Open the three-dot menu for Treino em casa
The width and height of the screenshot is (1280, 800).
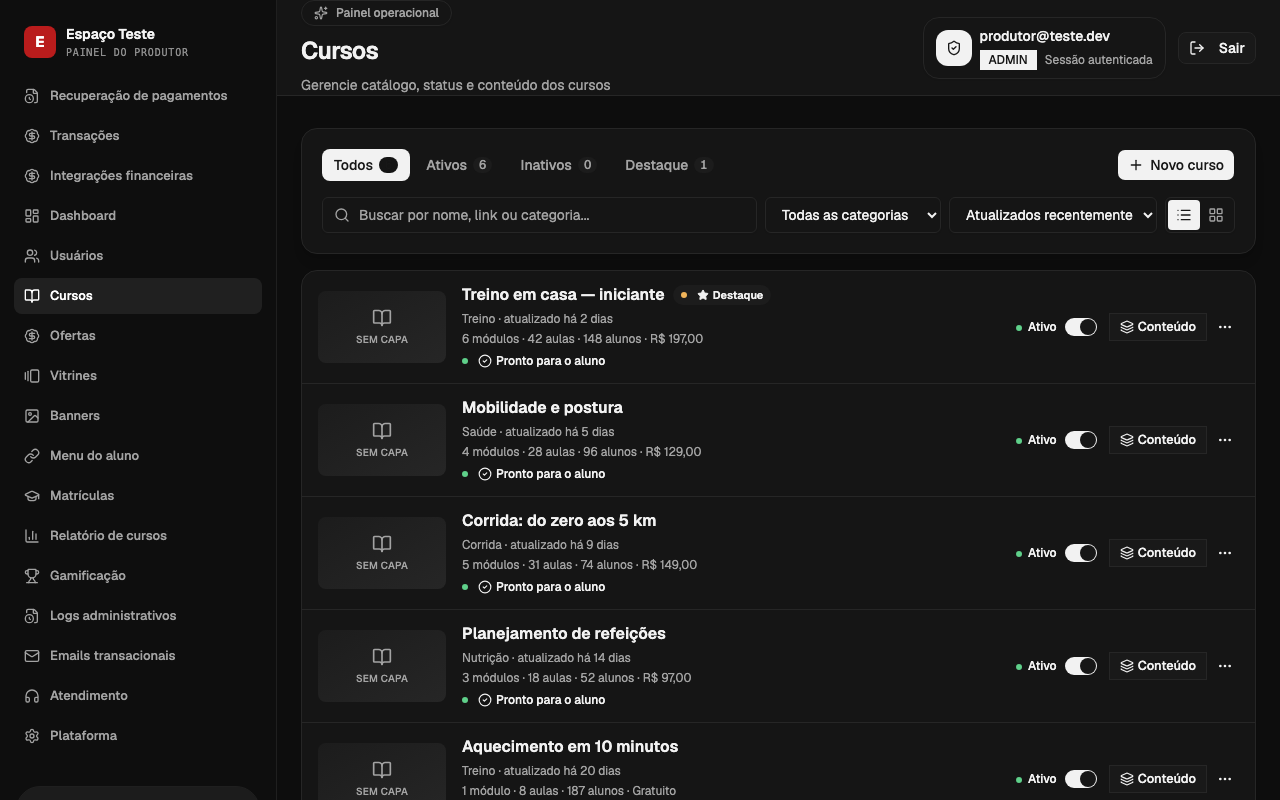coord(1225,327)
